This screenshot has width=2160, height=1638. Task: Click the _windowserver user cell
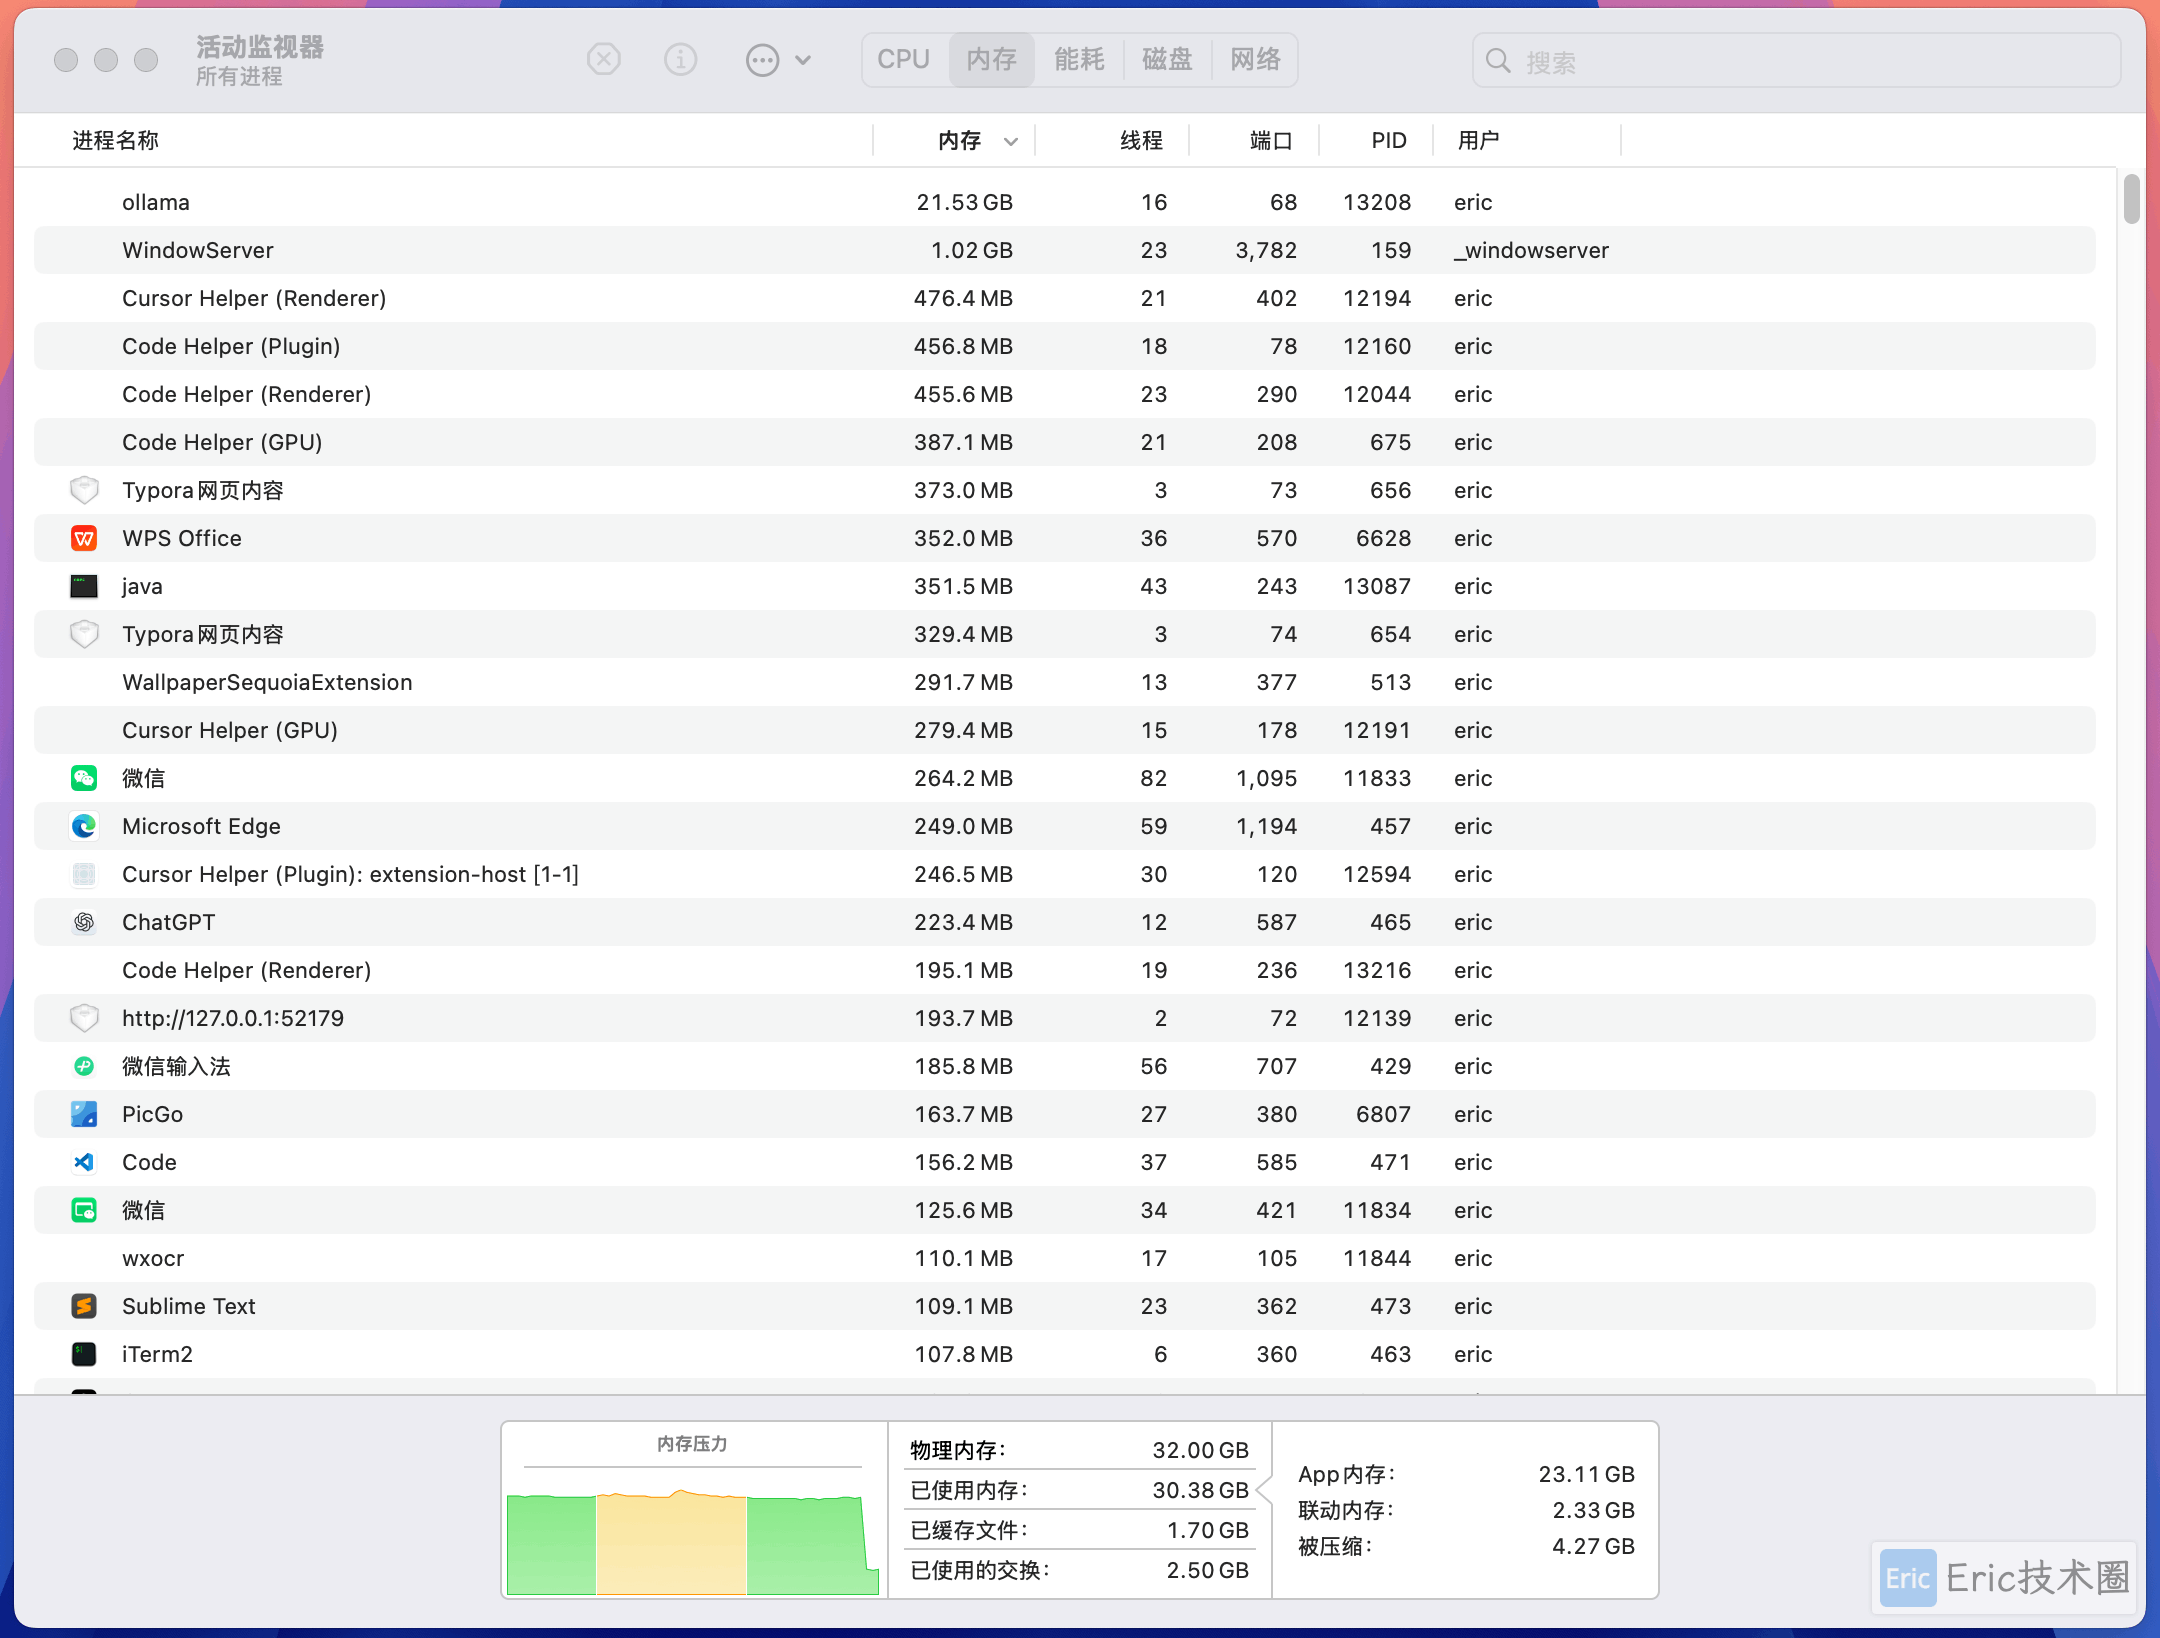[1531, 250]
